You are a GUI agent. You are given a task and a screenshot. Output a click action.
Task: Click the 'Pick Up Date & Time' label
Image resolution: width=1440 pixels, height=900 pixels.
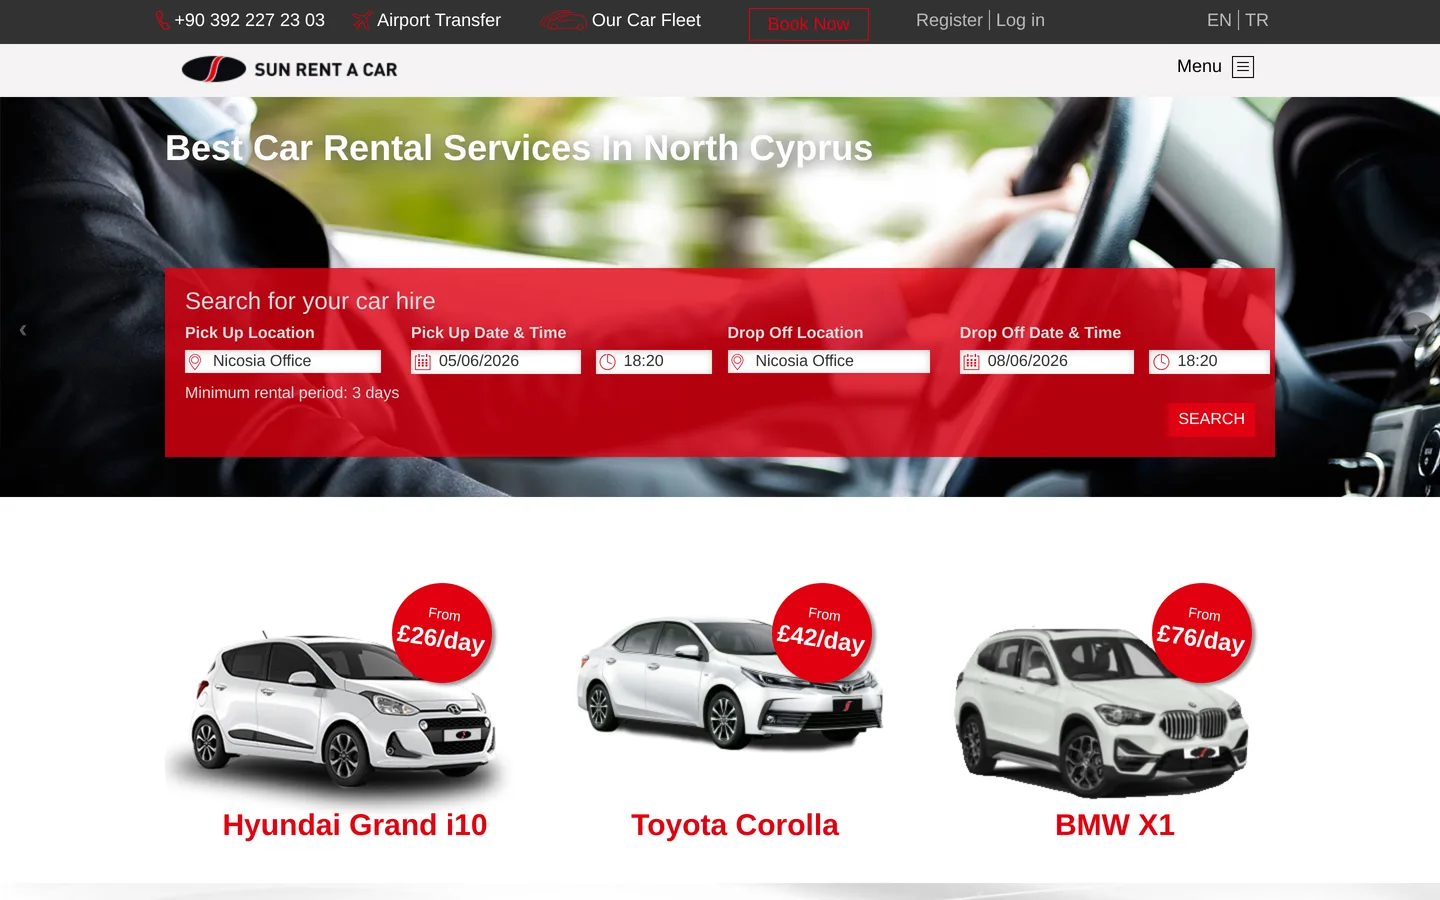tap(488, 333)
